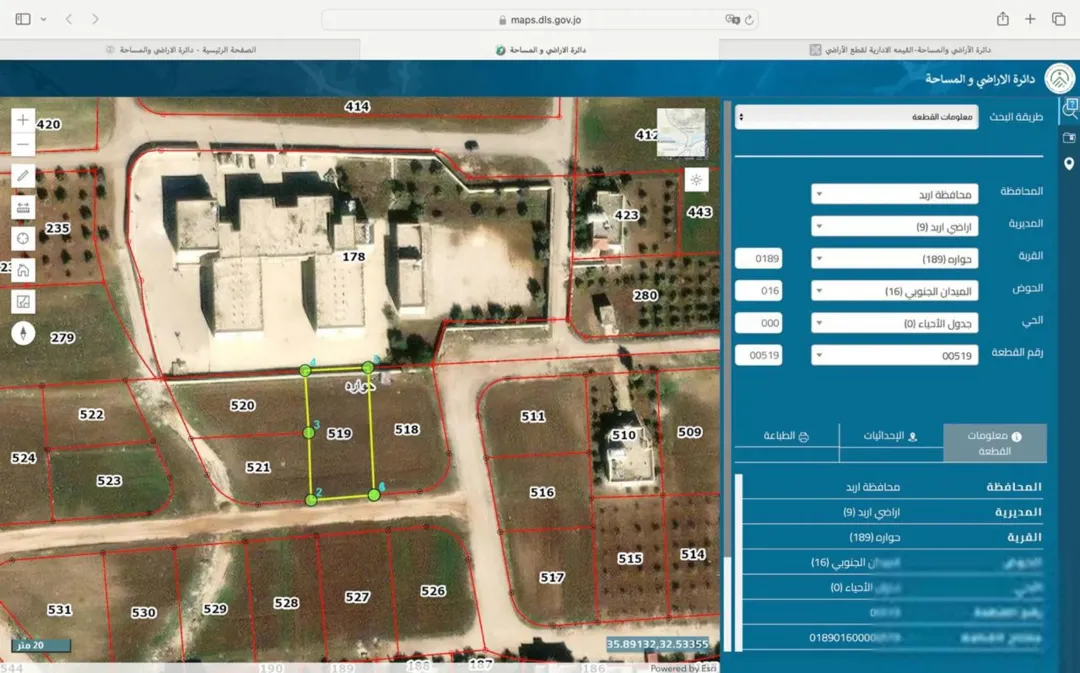
Task: Zoom in on the map with plus
Action: [23, 120]
